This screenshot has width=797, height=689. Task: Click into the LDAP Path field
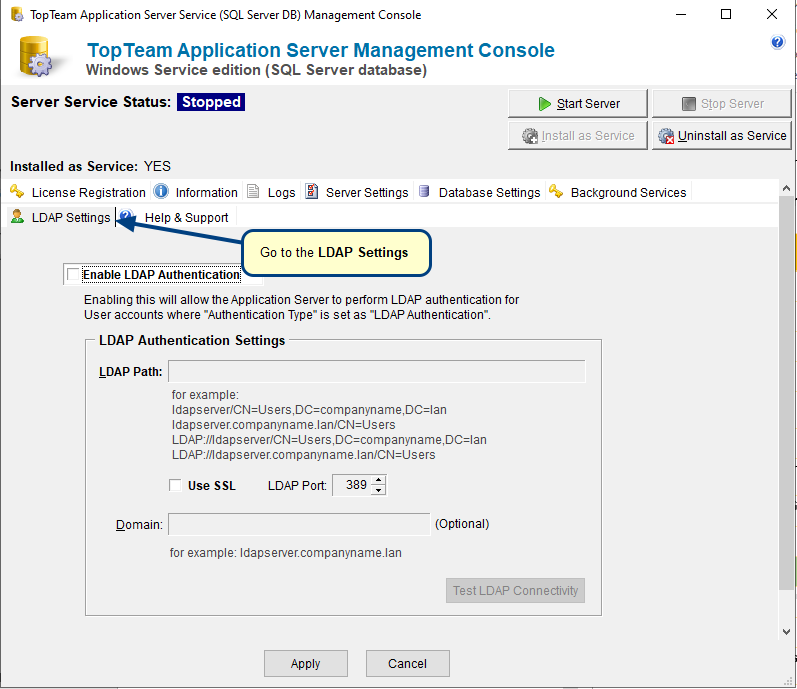[x=377, y=371]
